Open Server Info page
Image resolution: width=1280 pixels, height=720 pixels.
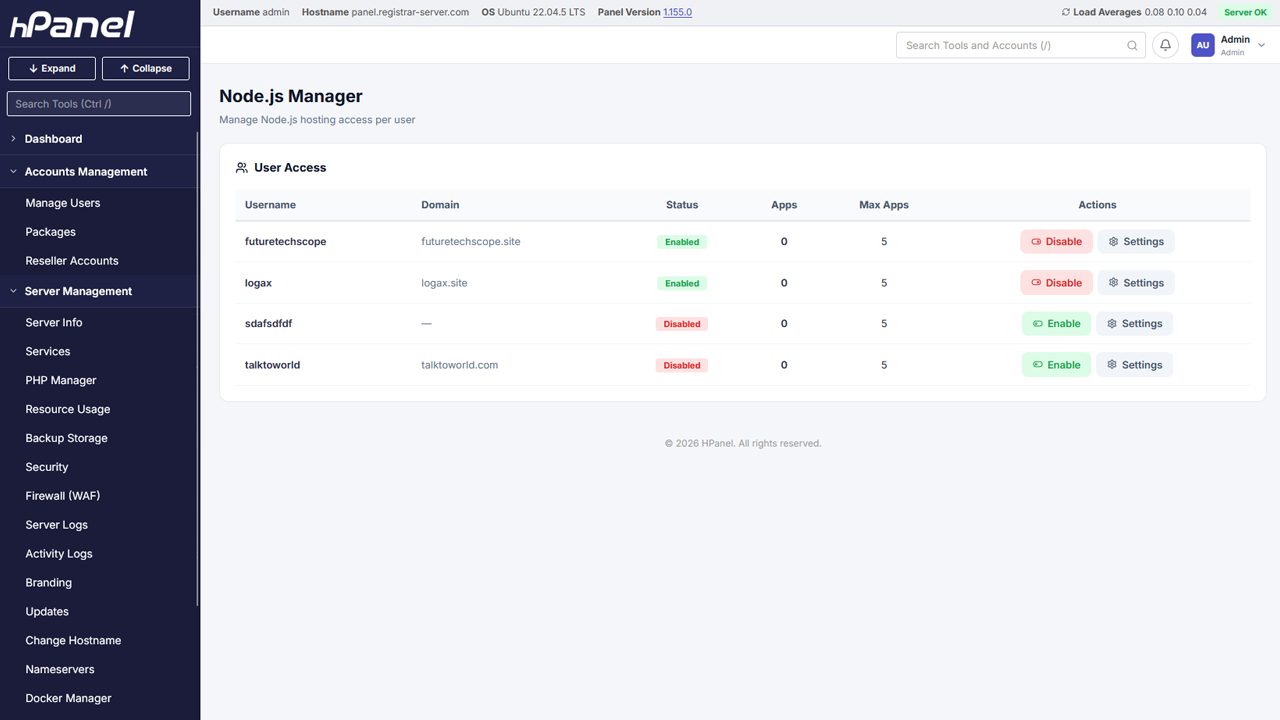54,323
